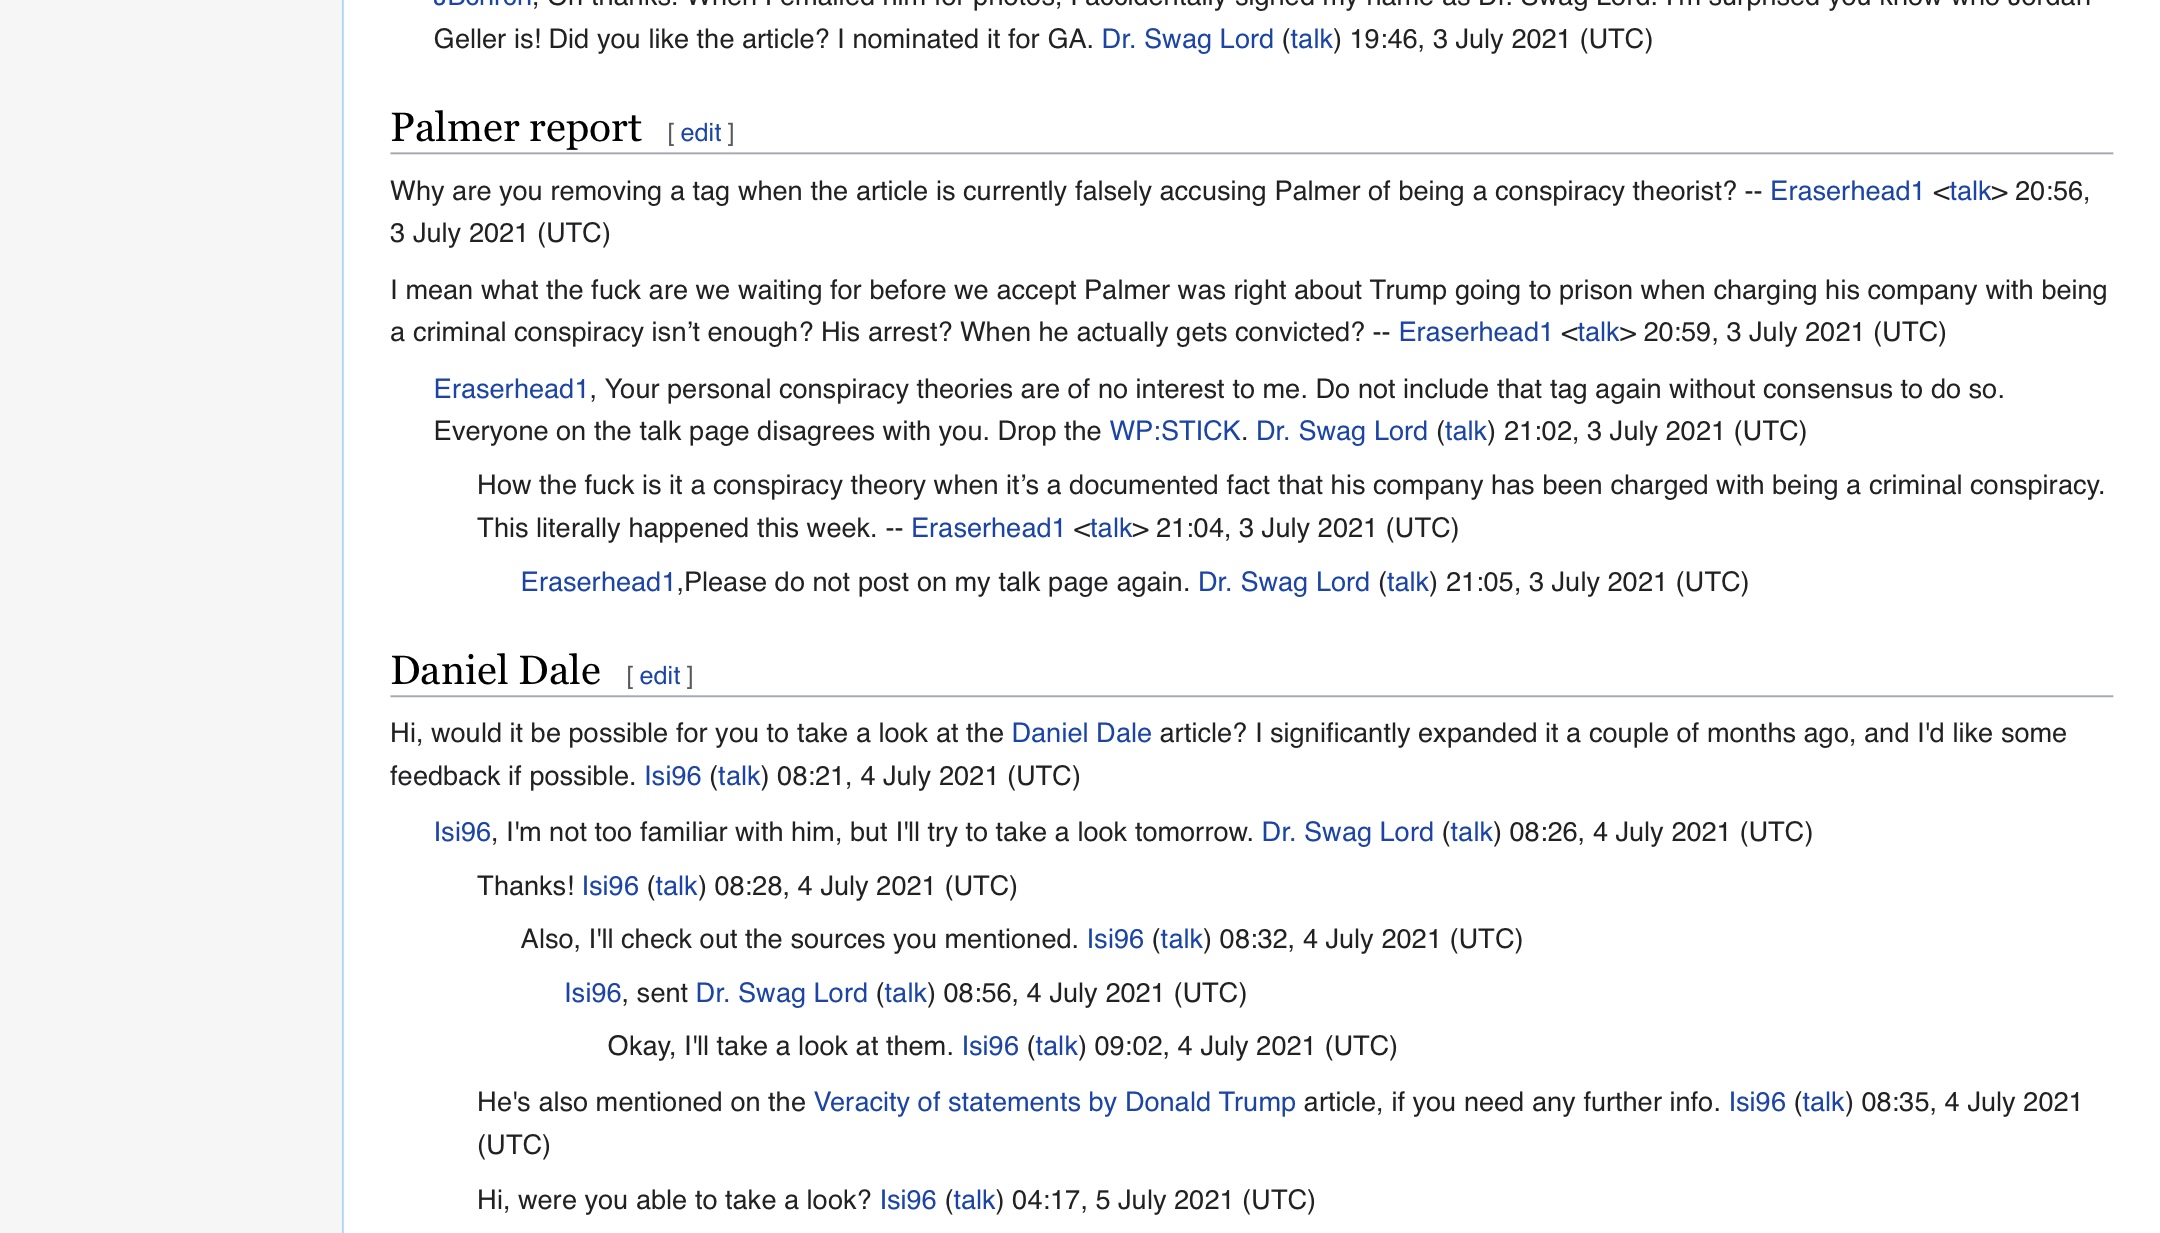This screenshot has width=2160, height=1233.
Task: Click the text 'This literally happened this week.'
Action: pos(677,528)
